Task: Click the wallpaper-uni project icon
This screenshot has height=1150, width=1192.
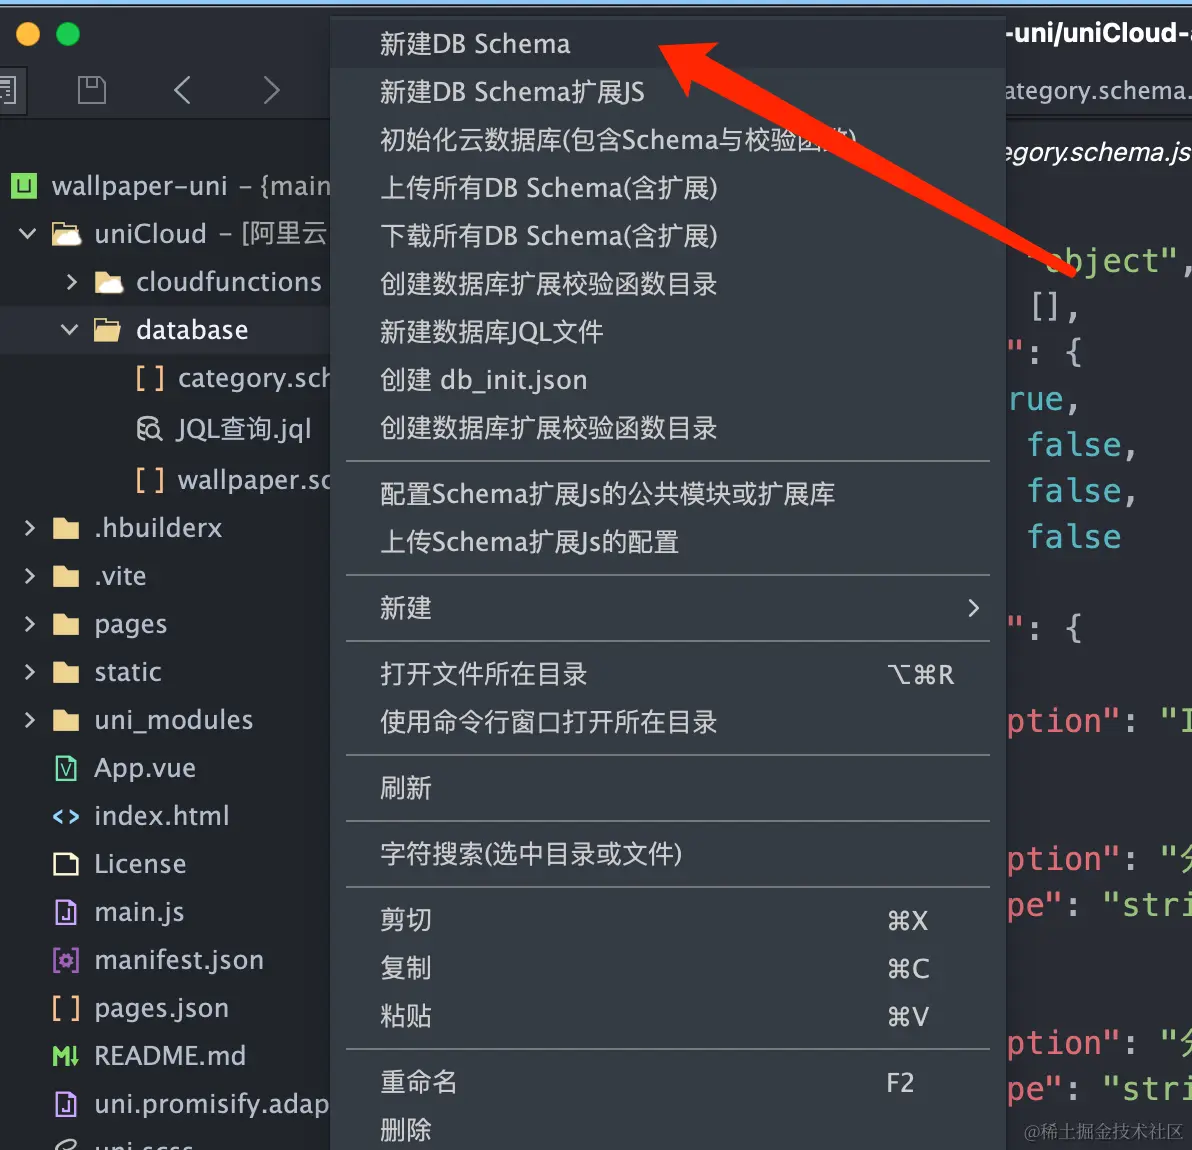Action: tap(24, 185)
